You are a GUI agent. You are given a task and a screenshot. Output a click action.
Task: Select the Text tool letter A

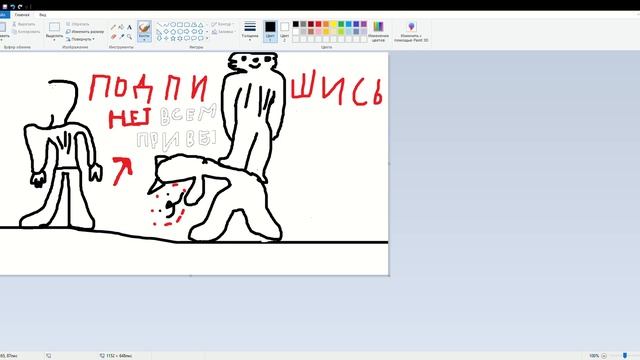point(129,27)
